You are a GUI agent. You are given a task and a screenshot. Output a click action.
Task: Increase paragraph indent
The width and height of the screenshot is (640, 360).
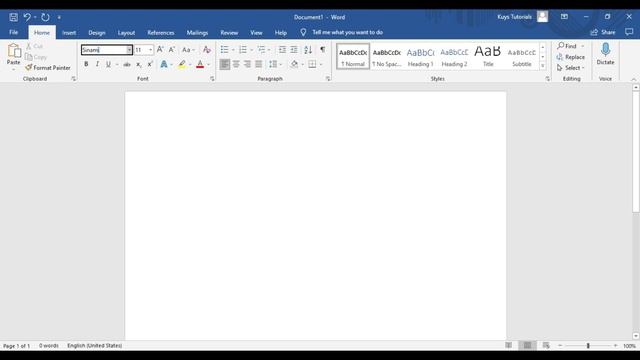point(294,50)
